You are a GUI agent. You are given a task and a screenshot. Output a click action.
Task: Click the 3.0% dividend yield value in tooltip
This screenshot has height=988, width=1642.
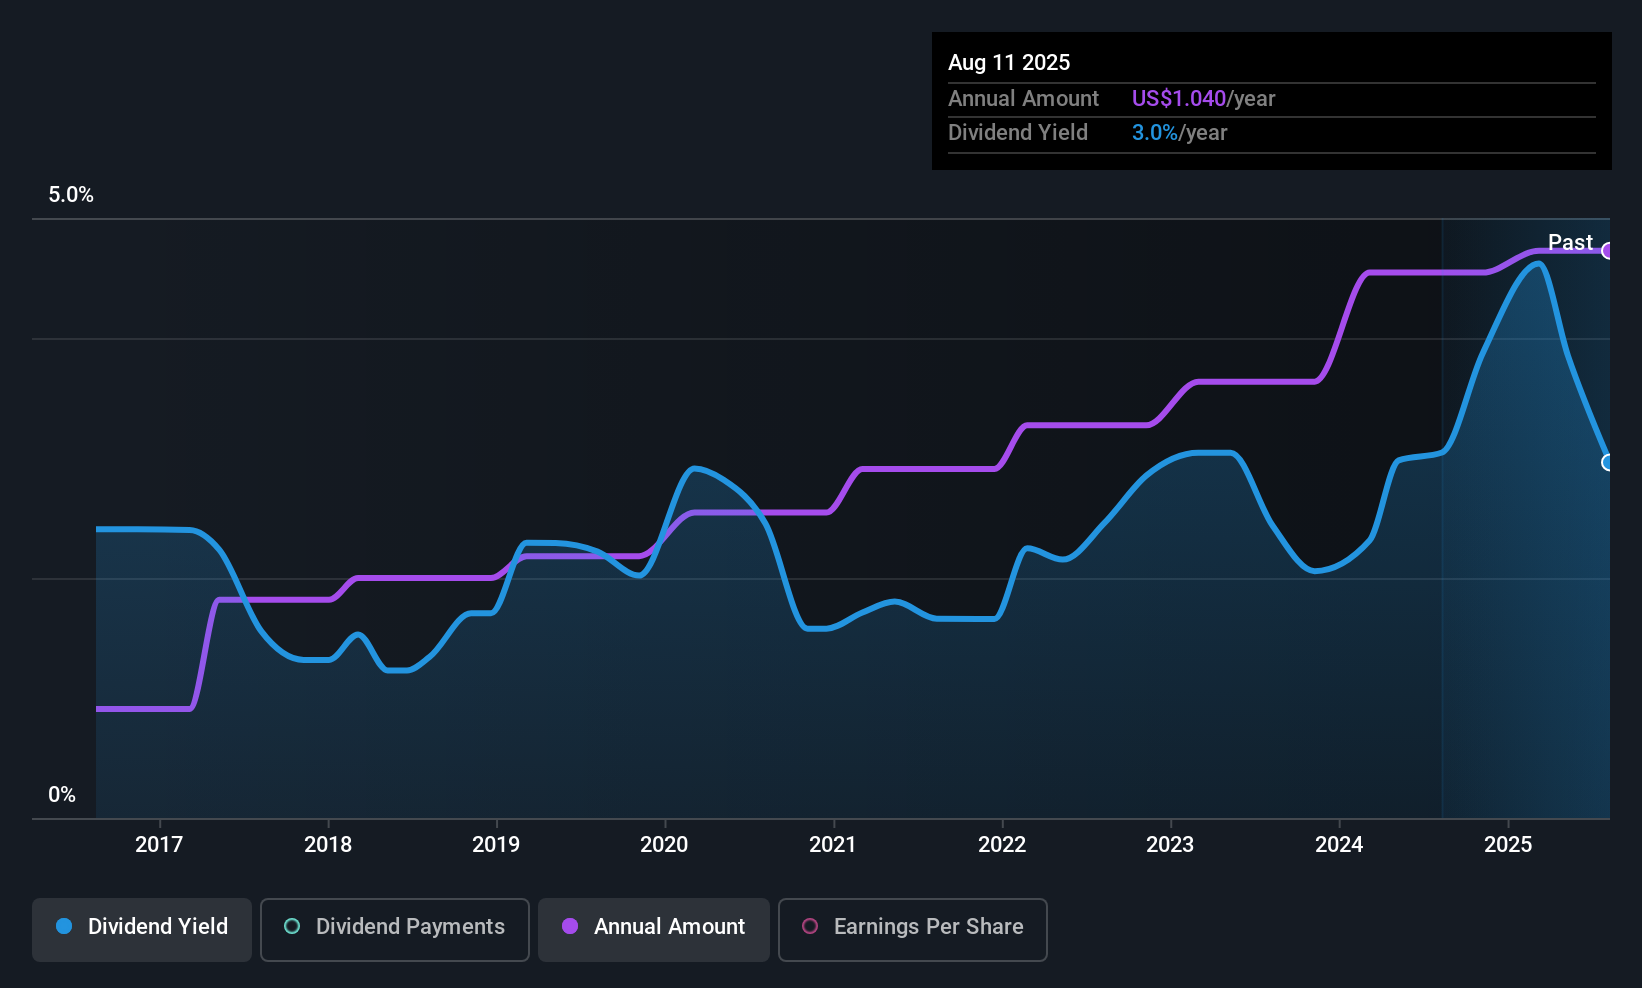coord(1154,133)
